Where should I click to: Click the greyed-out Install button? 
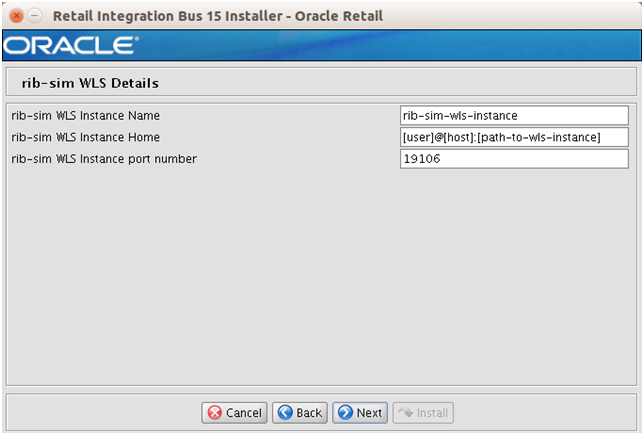tap(423, 412)
